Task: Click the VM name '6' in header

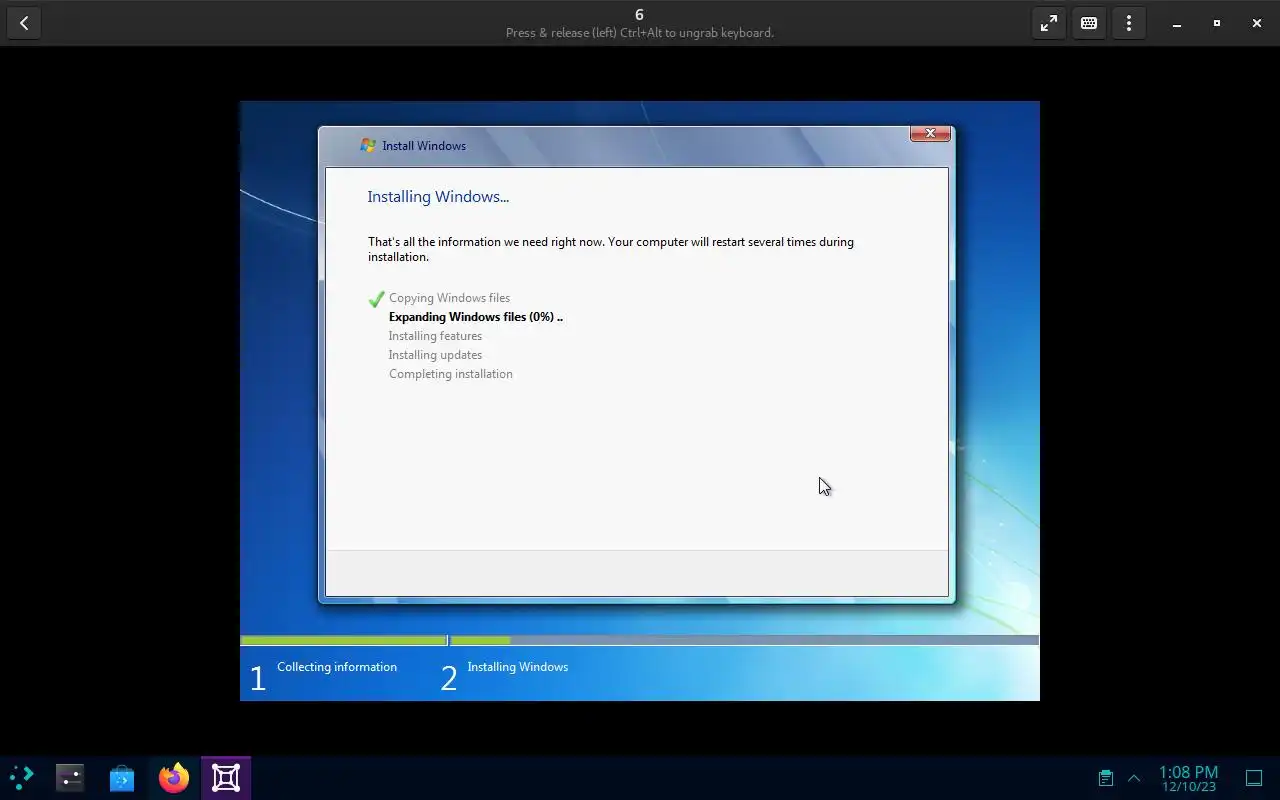Action: click(x=639, y=14)
